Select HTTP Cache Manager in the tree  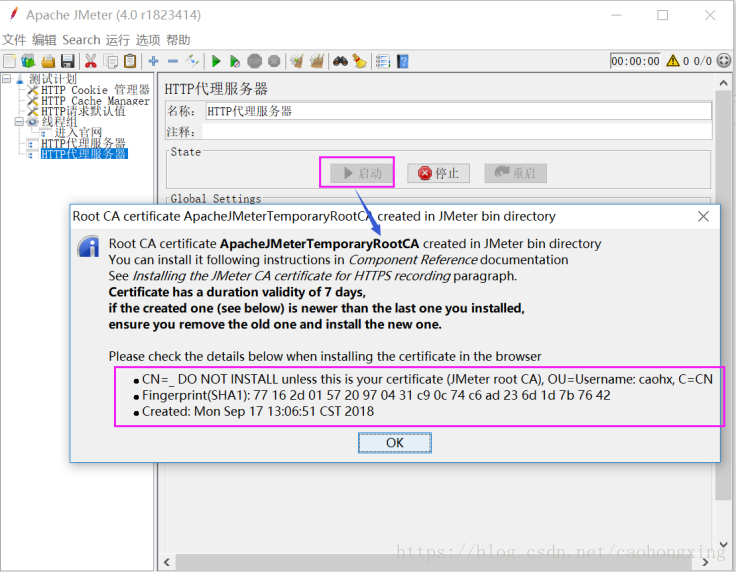95,101
